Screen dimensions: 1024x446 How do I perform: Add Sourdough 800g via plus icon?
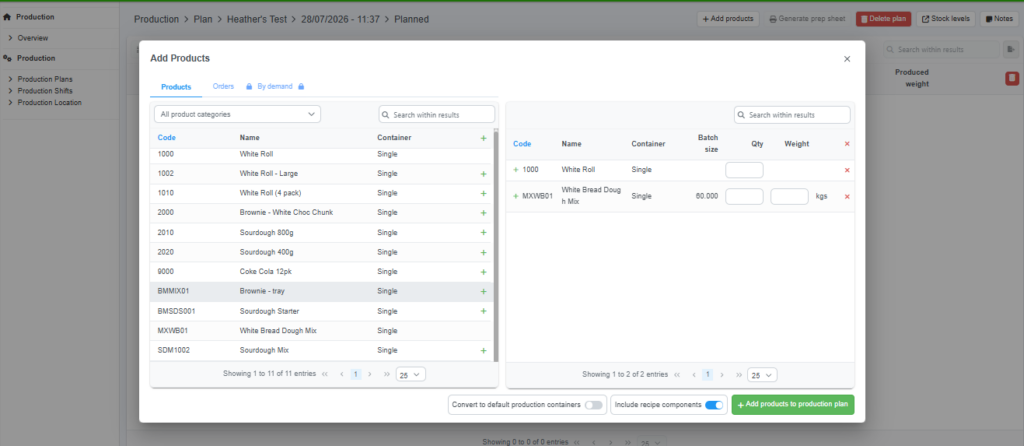click(x=483, y=232)
